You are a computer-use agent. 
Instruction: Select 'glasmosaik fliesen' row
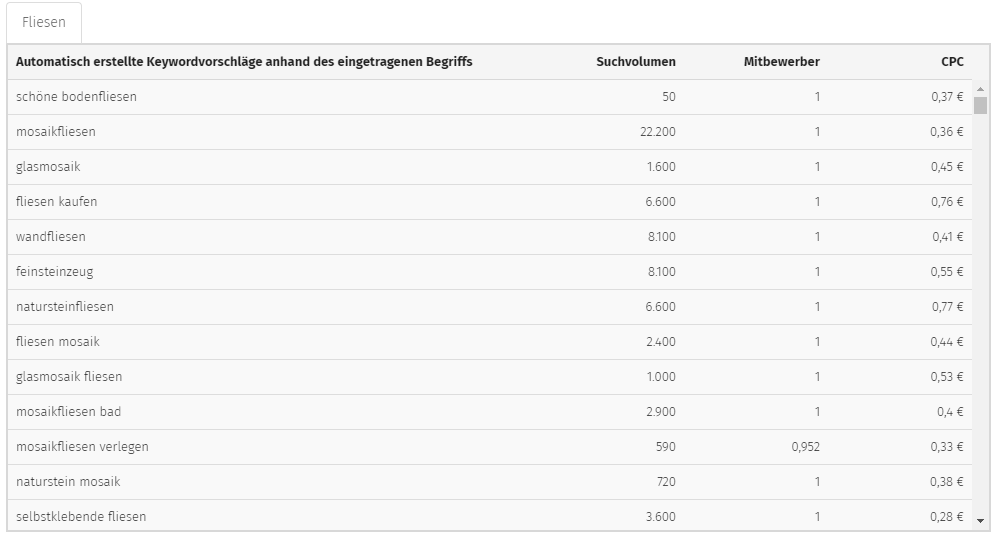pyautogui.click(x=490, y=376)
